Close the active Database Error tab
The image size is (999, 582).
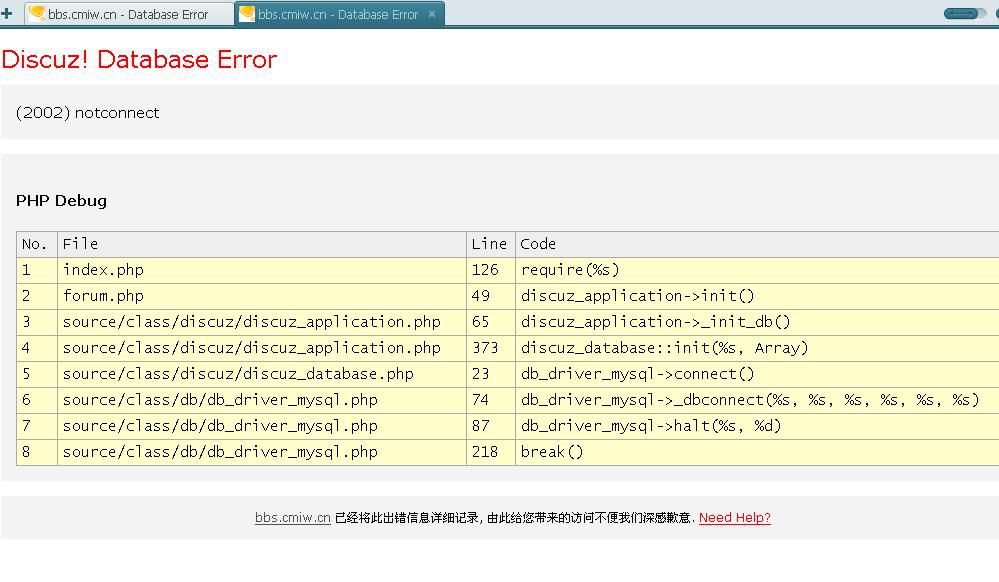click(432, 13)
